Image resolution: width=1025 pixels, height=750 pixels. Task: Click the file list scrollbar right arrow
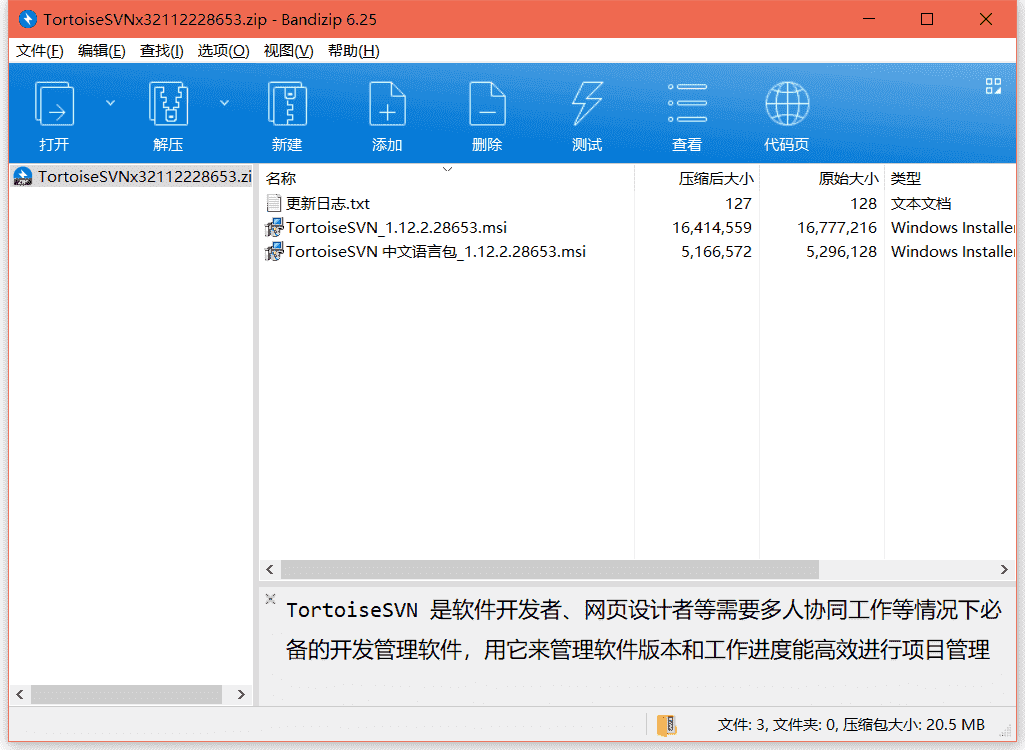[1004, 570]
